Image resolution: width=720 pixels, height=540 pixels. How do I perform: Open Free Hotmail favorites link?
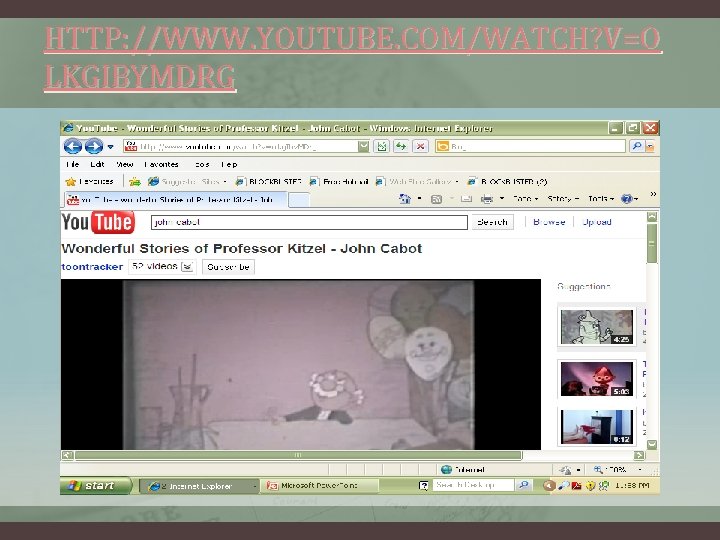[339, 182]
